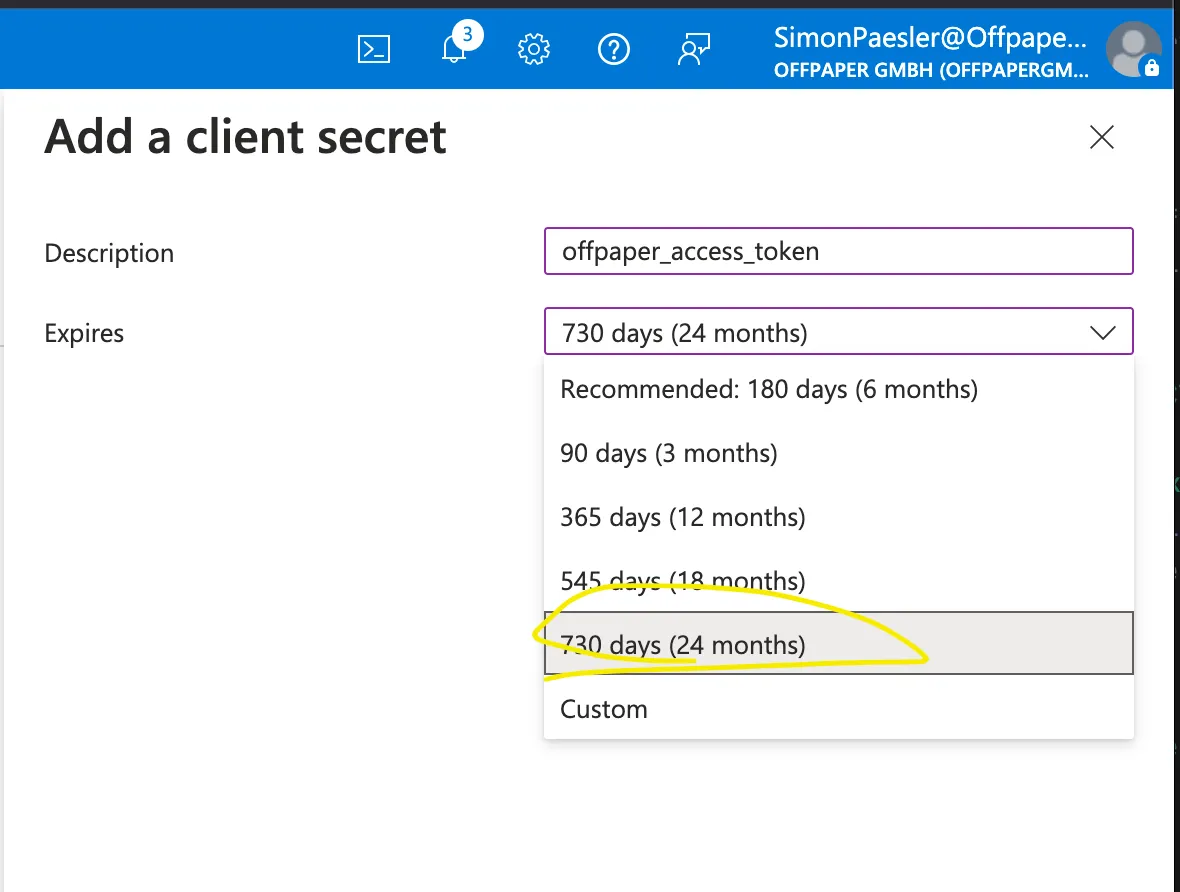Choose the highlighted 730 days list option

point(838,644)
